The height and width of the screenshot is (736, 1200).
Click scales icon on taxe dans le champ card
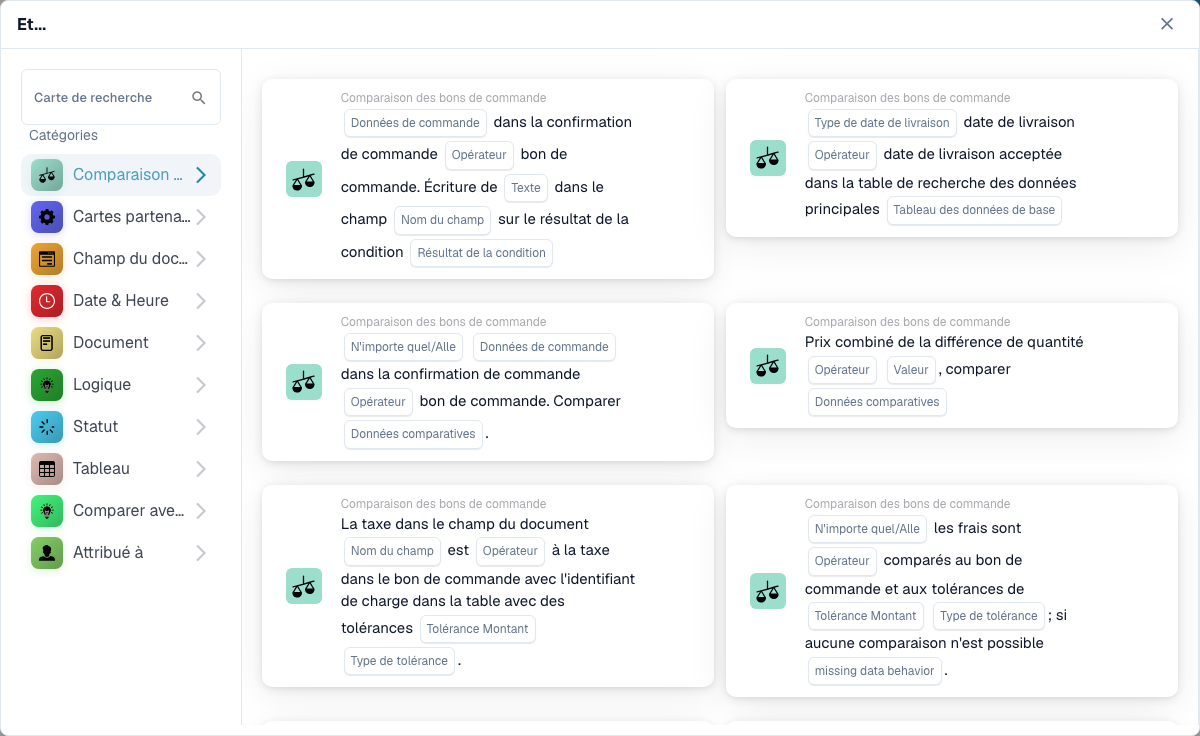tap(304, 586)
